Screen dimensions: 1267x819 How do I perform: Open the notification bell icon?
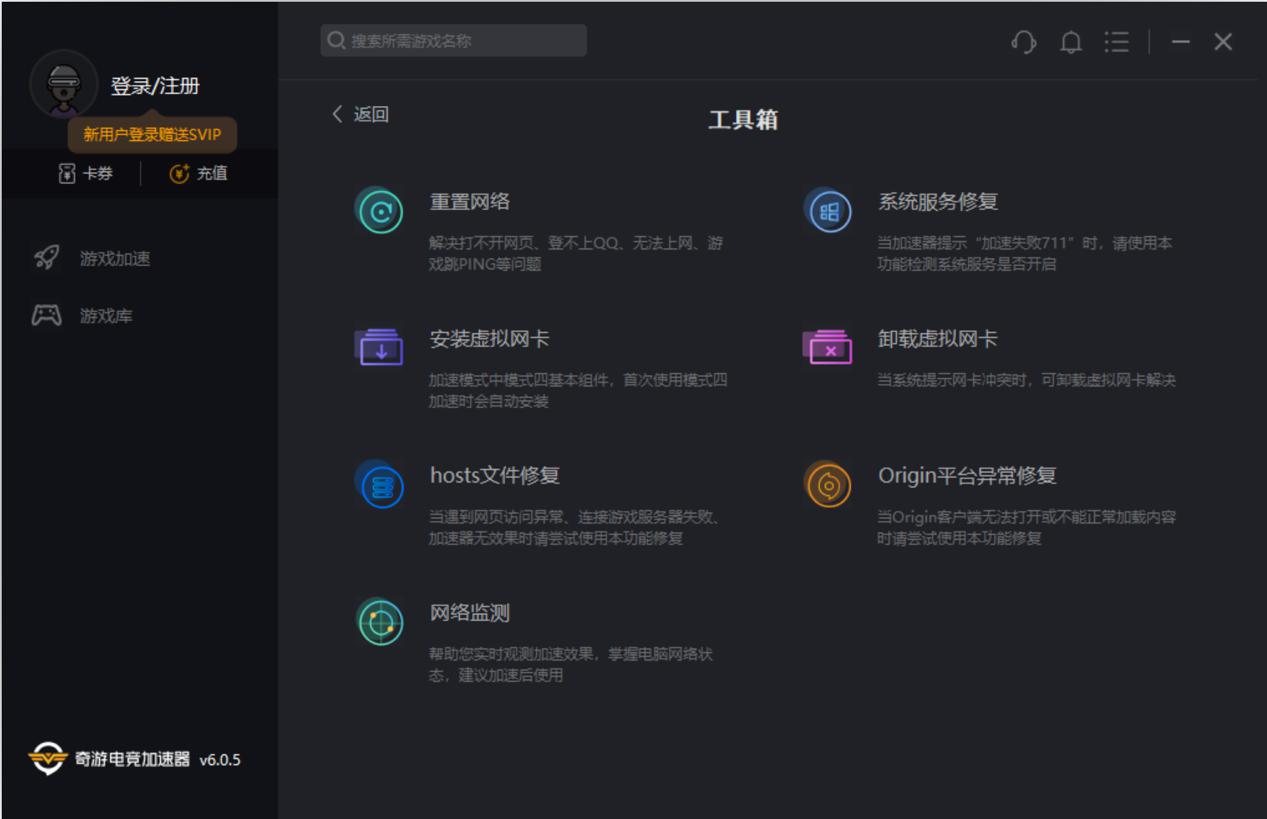[1071, 42]
